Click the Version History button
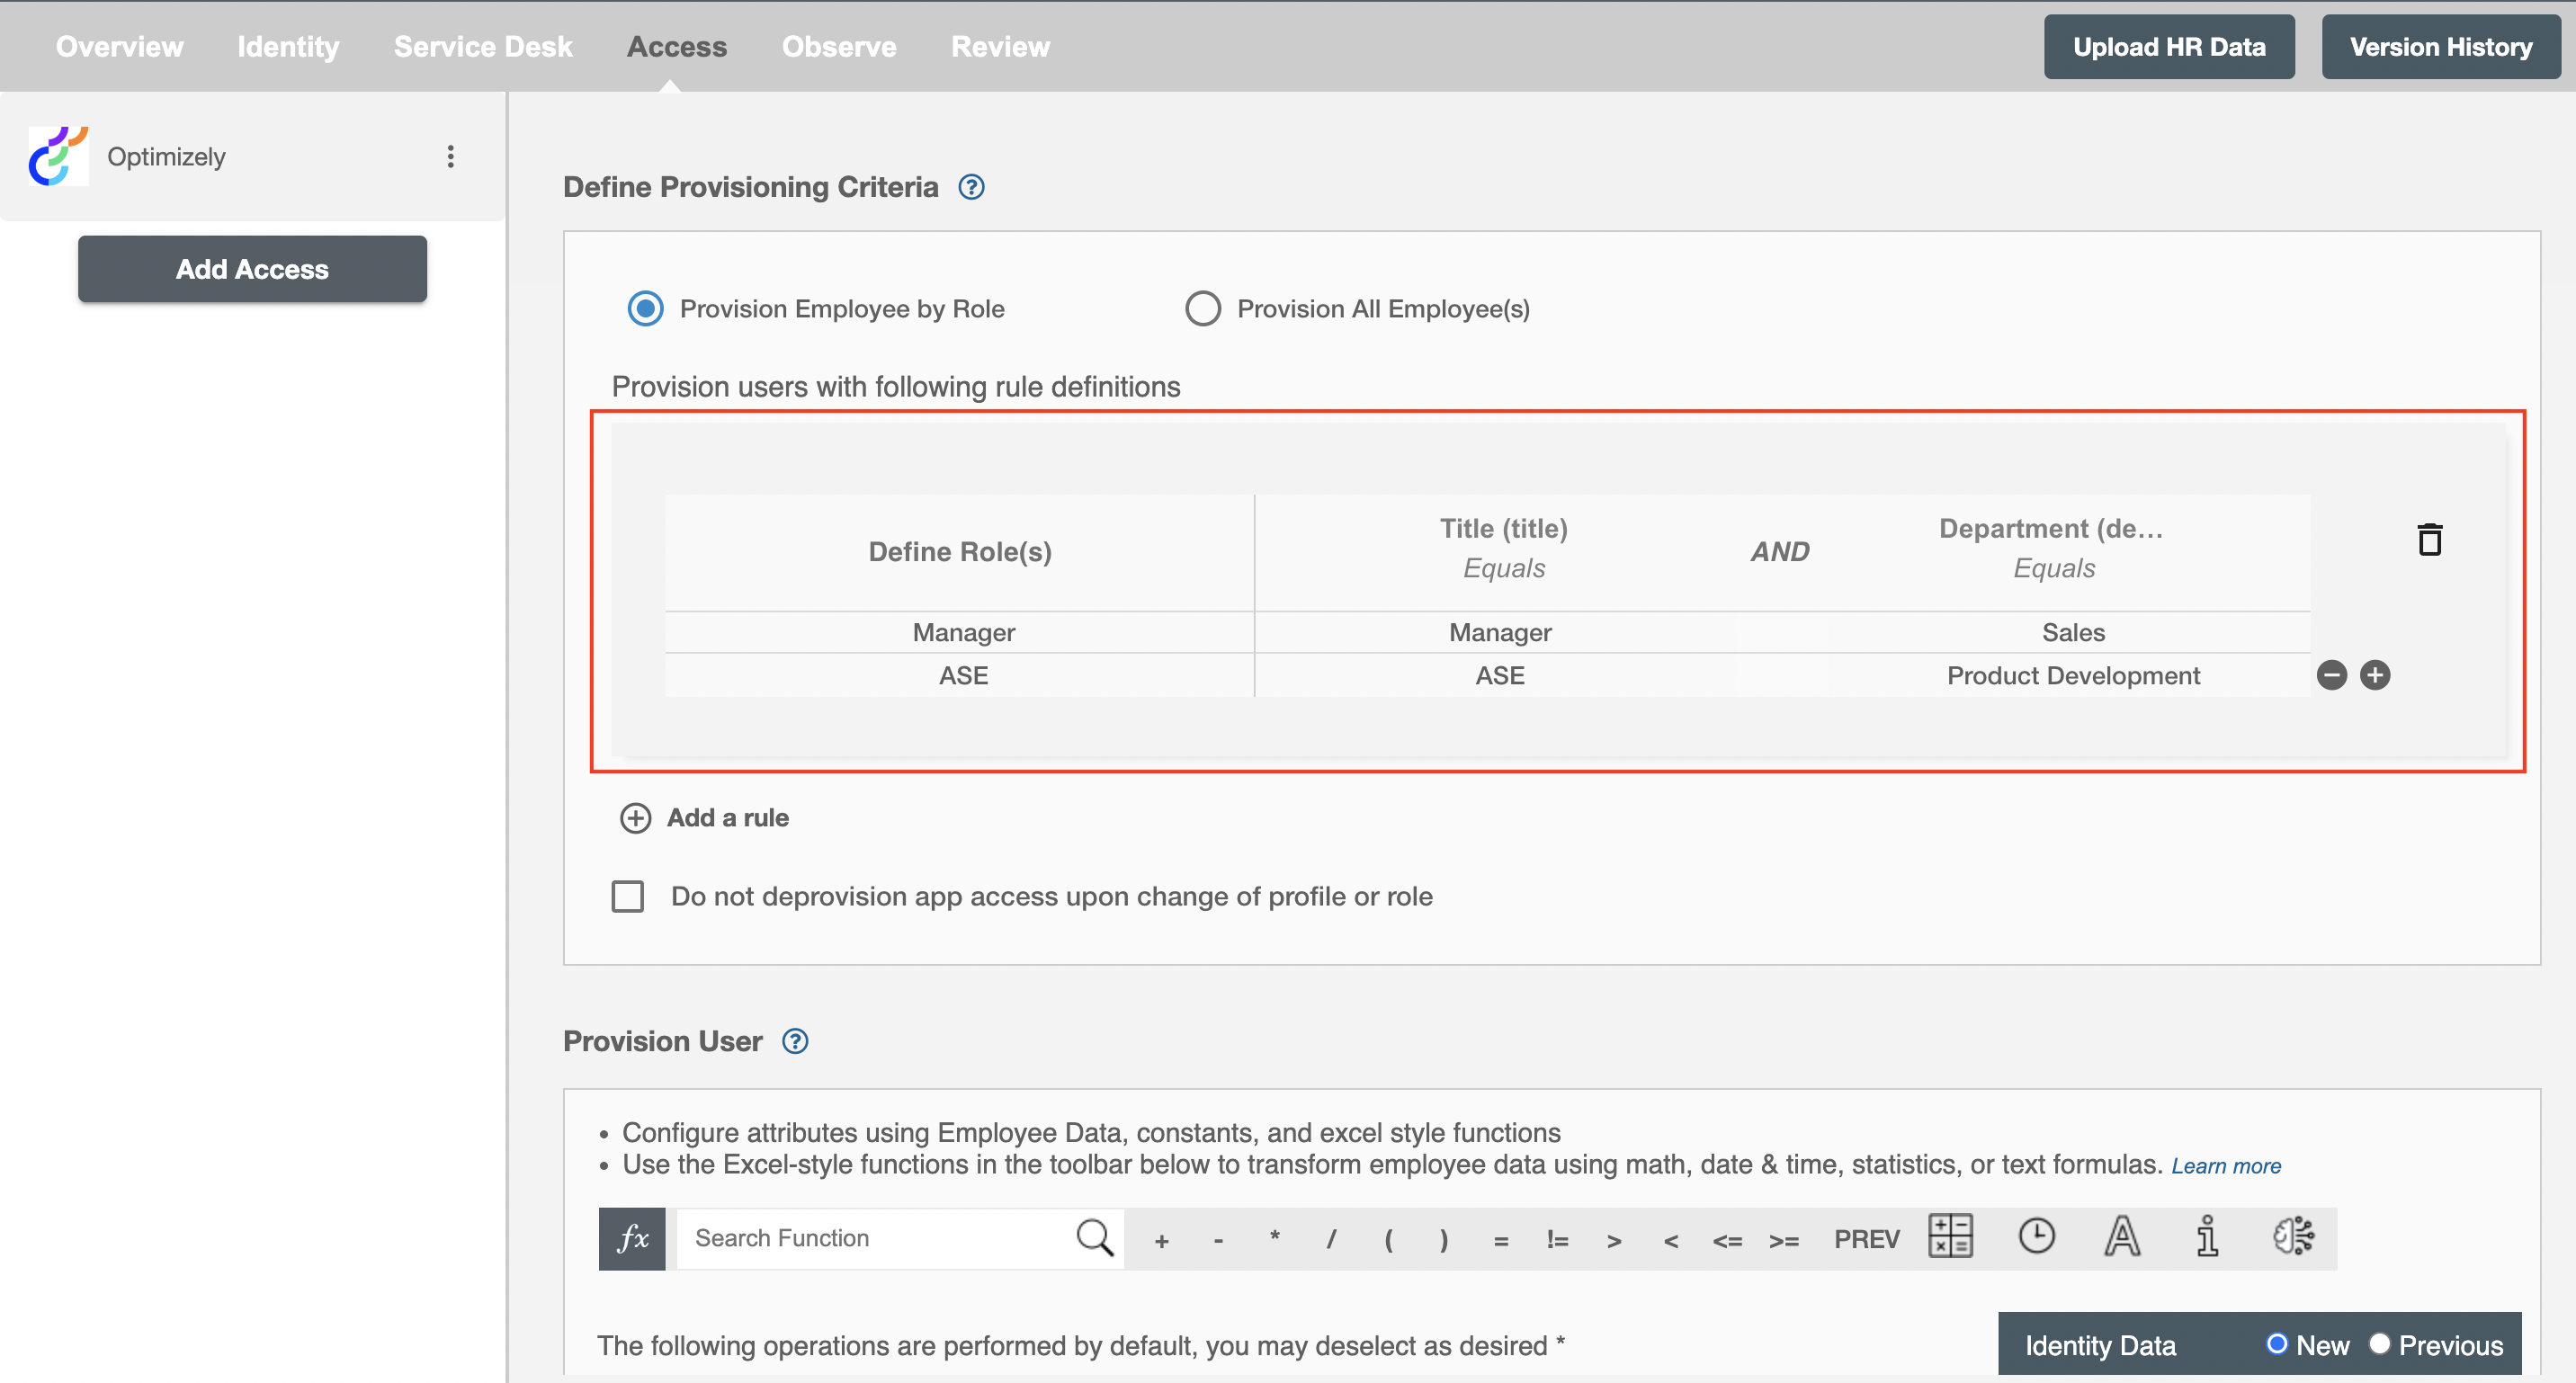The image size is (2576, 1383). tap(2439, 46)
